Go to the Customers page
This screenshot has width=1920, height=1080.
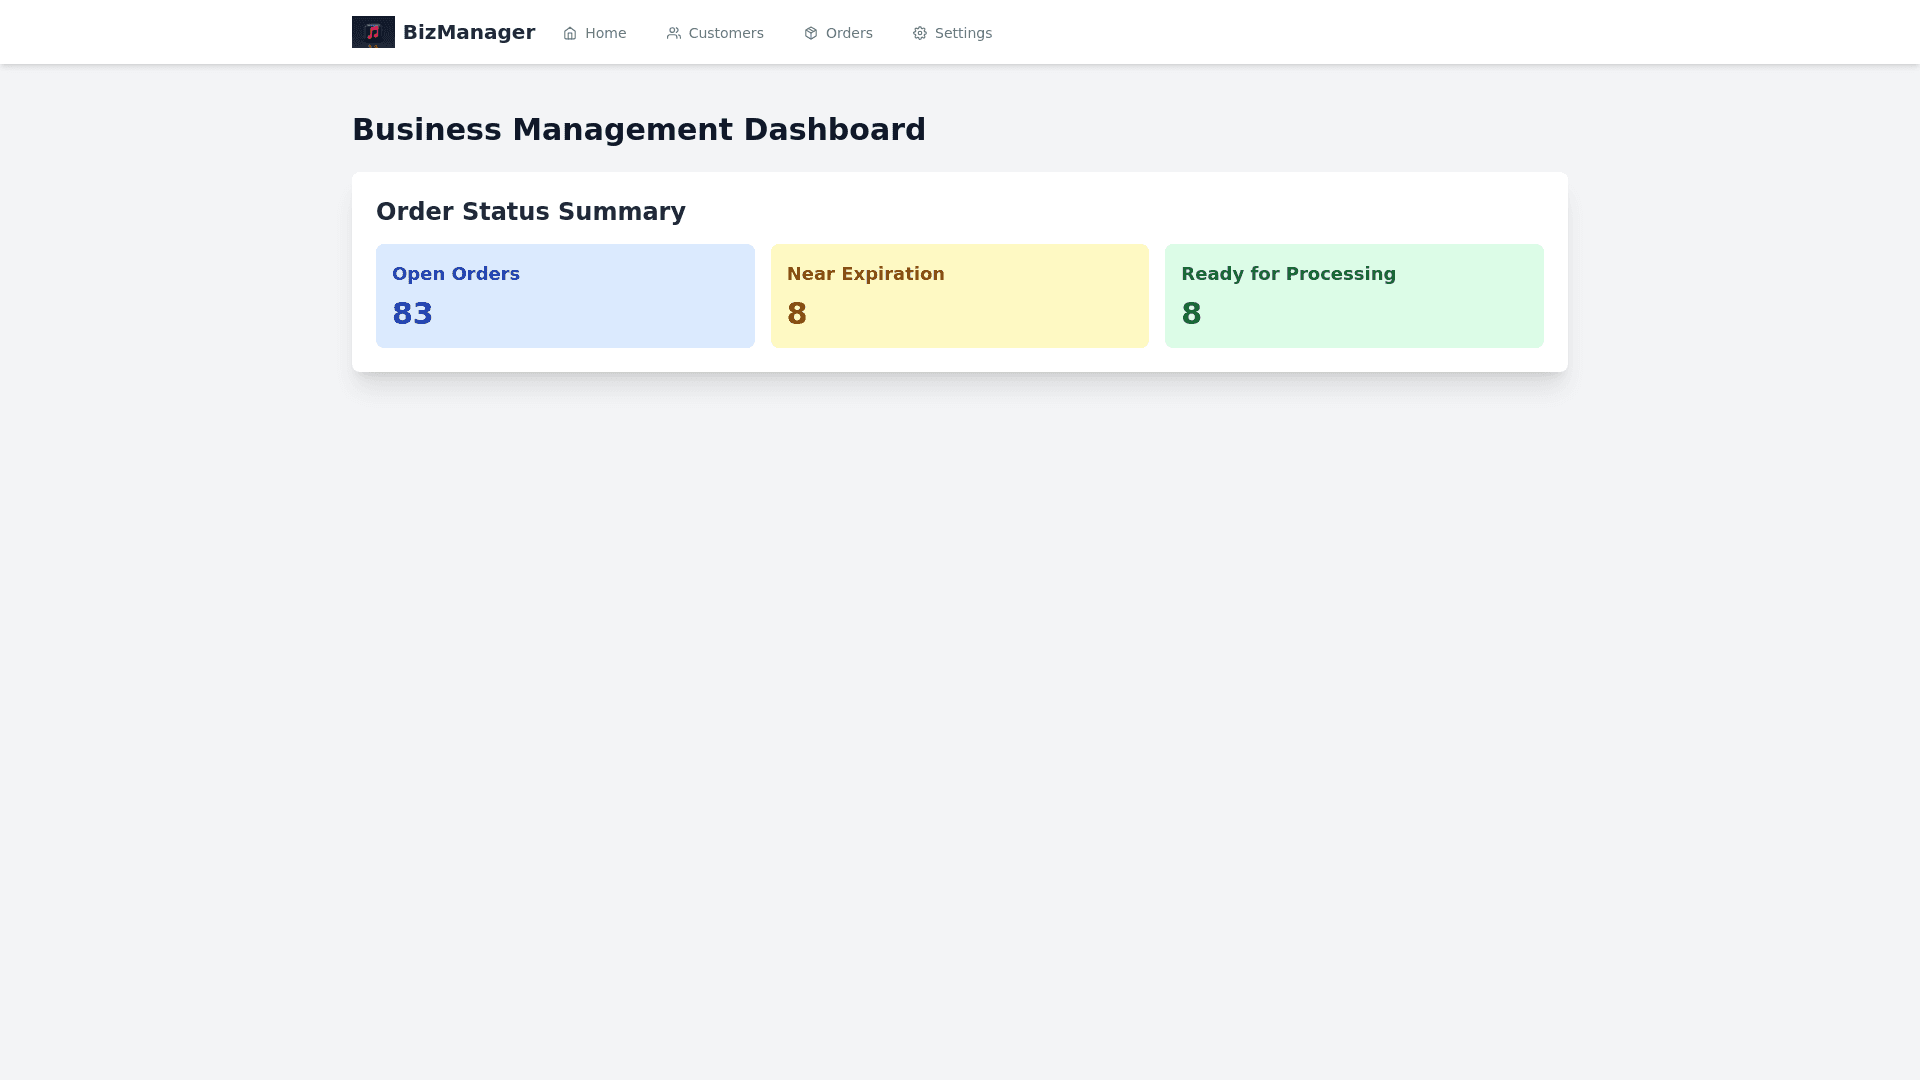click(x=725, y=33)
